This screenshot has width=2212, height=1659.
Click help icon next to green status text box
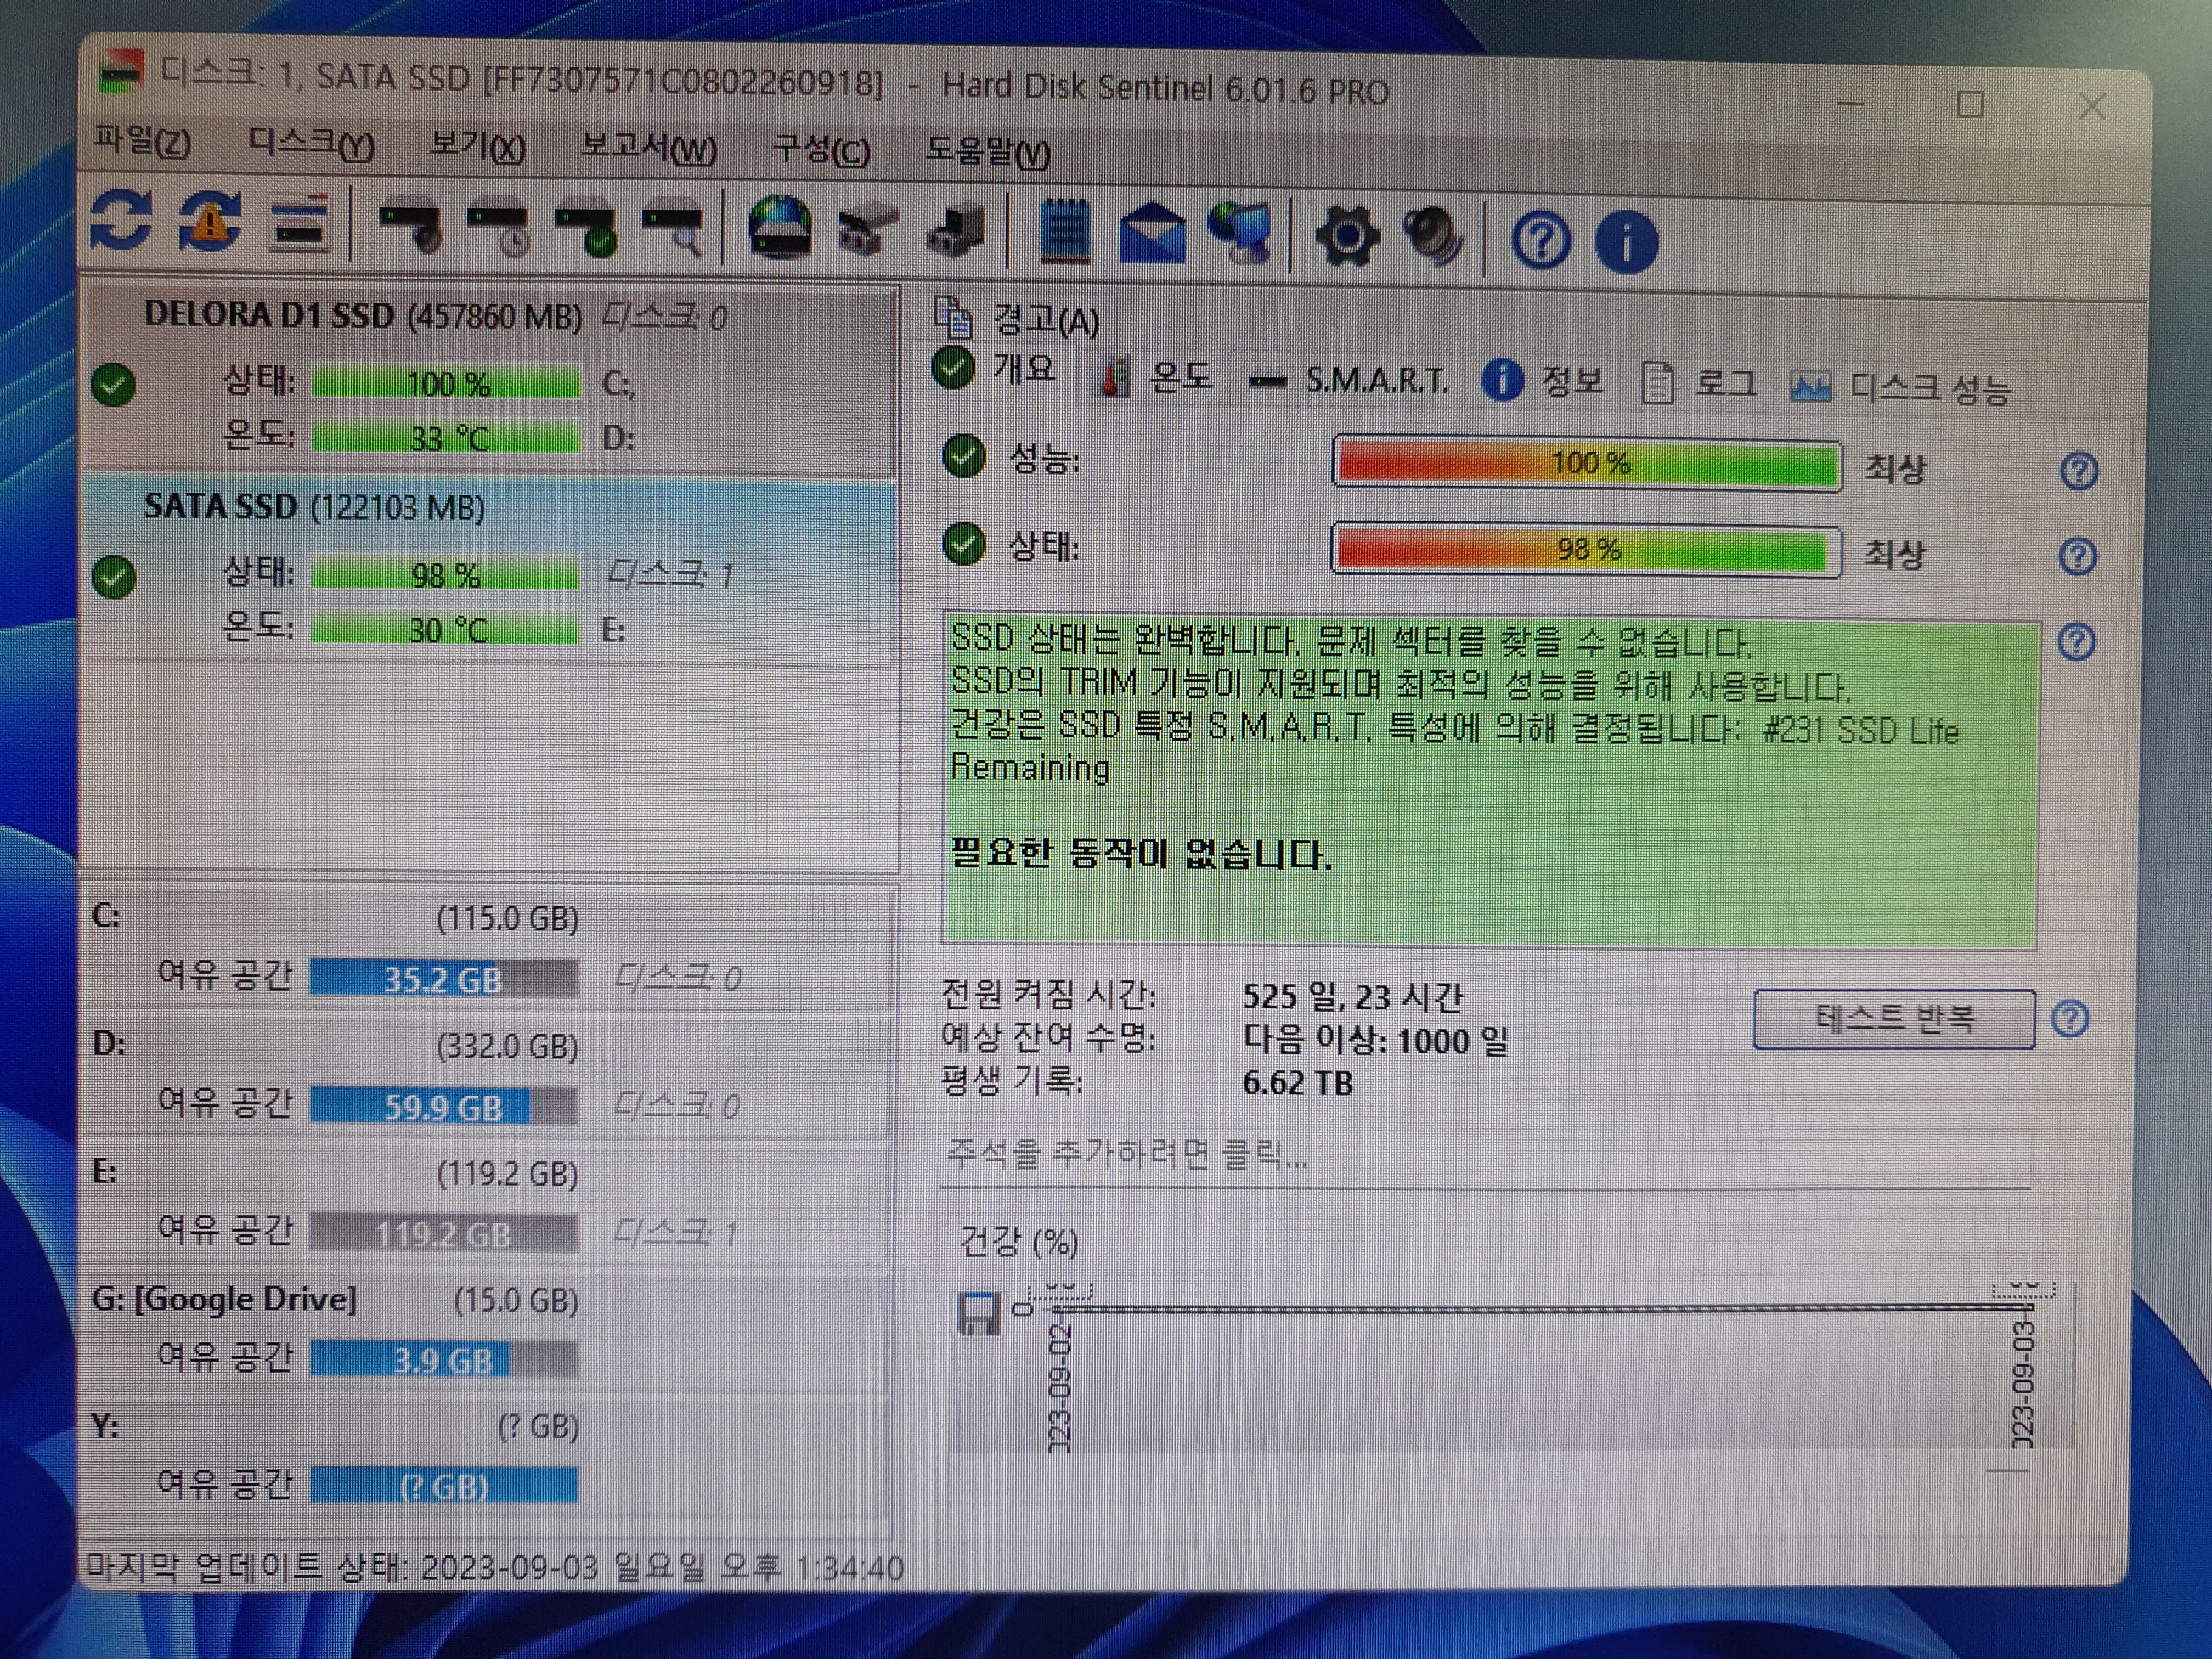[x=2077, y=642]
